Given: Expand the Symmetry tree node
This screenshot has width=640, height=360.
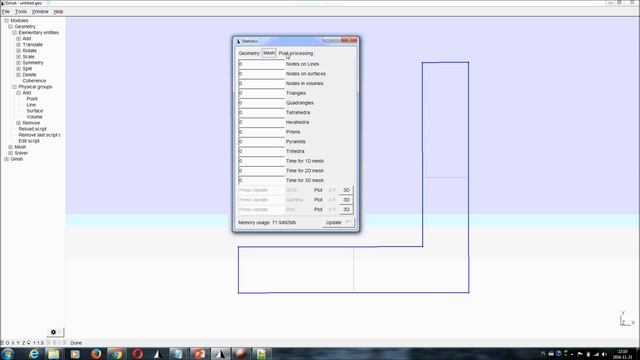Looking at the screenshot, I should point(19,63).
